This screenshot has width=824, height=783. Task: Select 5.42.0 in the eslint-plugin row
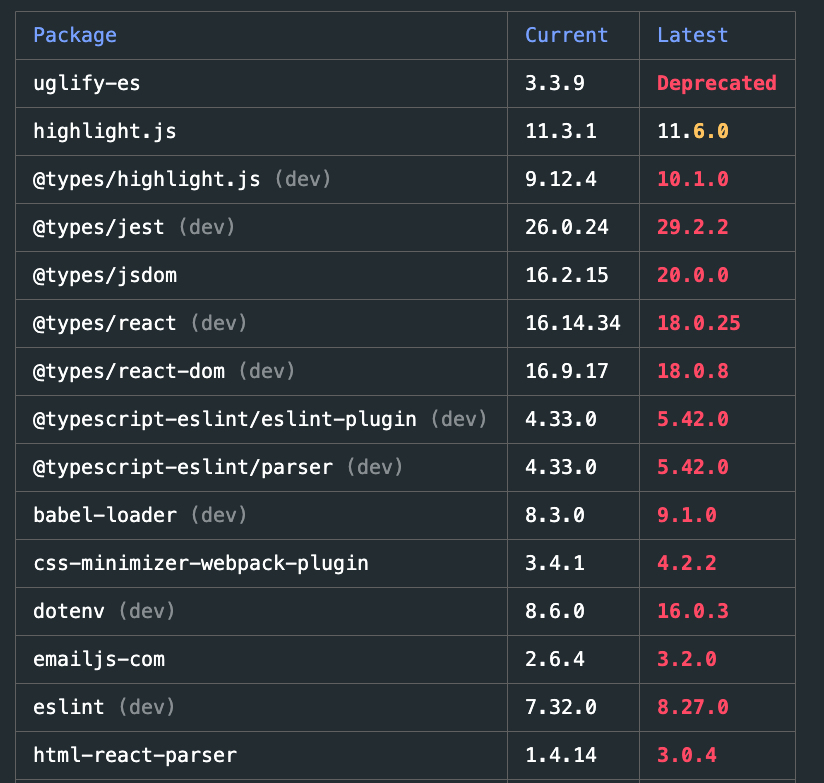click(x=693, y=419)
